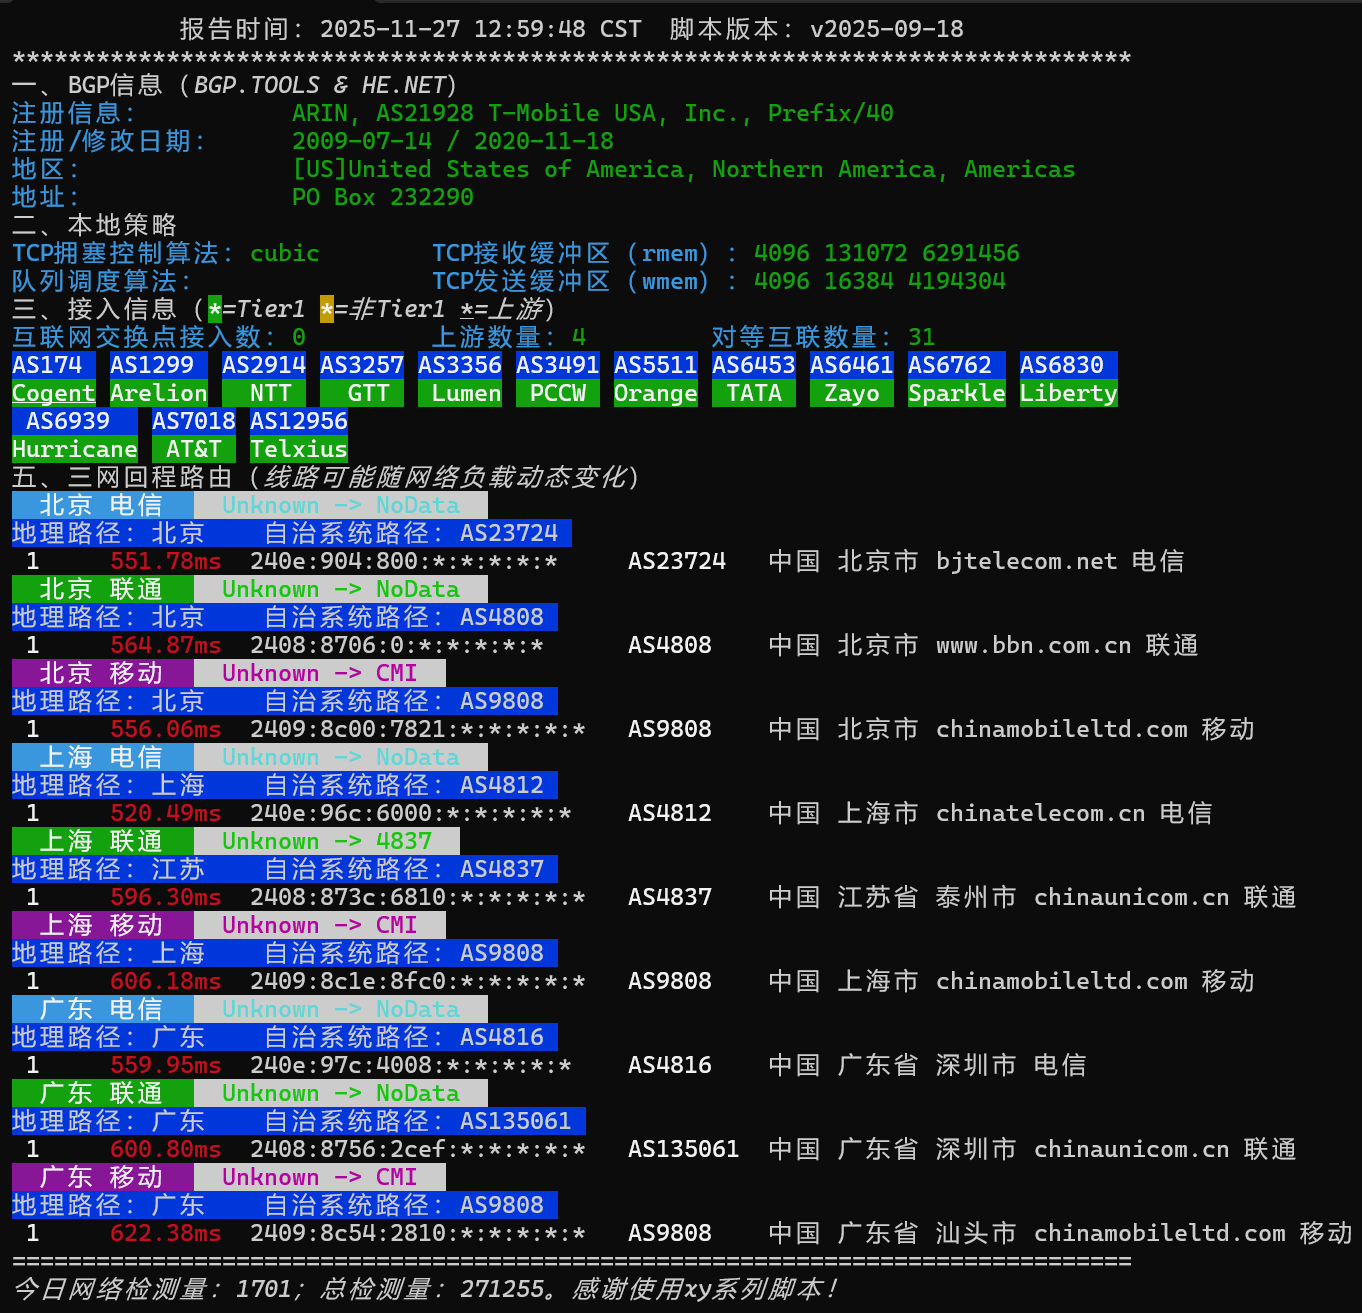Click the 北京 电信 route header
The height and width of the screenshot is (1313, 1362).
pos(102,505)
